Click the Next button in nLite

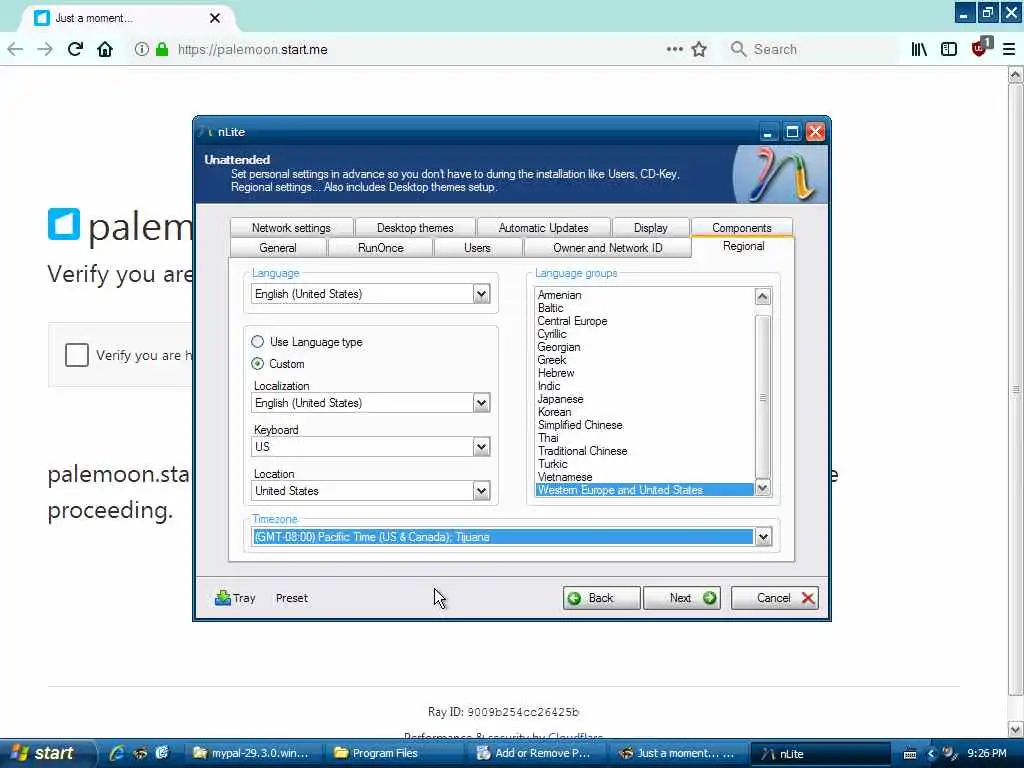[682, 598]
